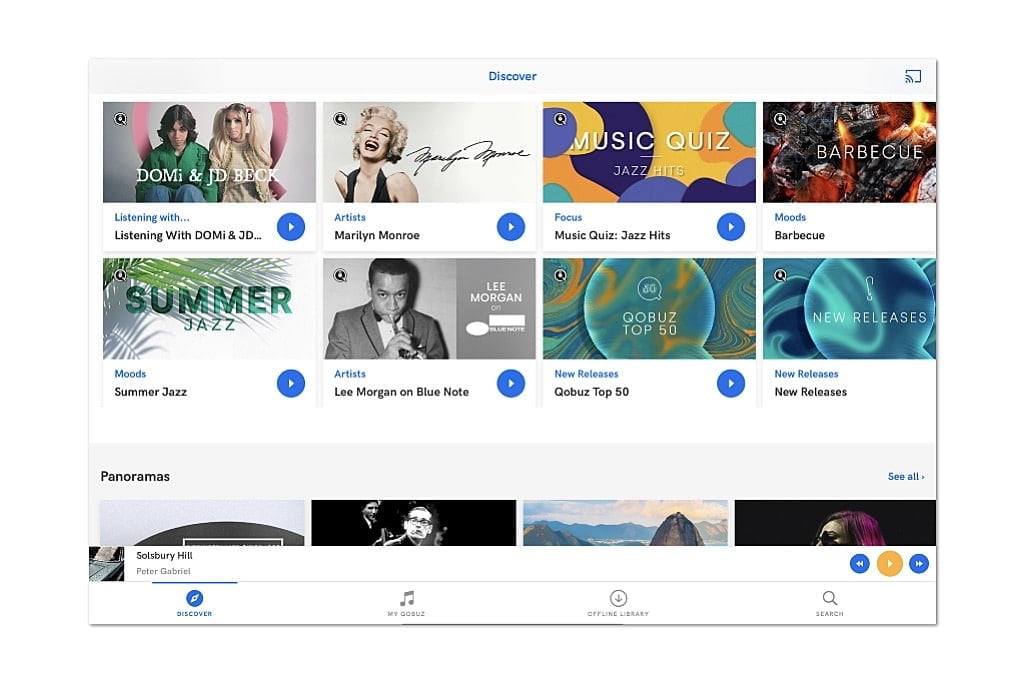Play Lee Morgan on Blue Note playlist
Image resolution: width=1024 pixels, height=683 pixels.
click(511, 383)
